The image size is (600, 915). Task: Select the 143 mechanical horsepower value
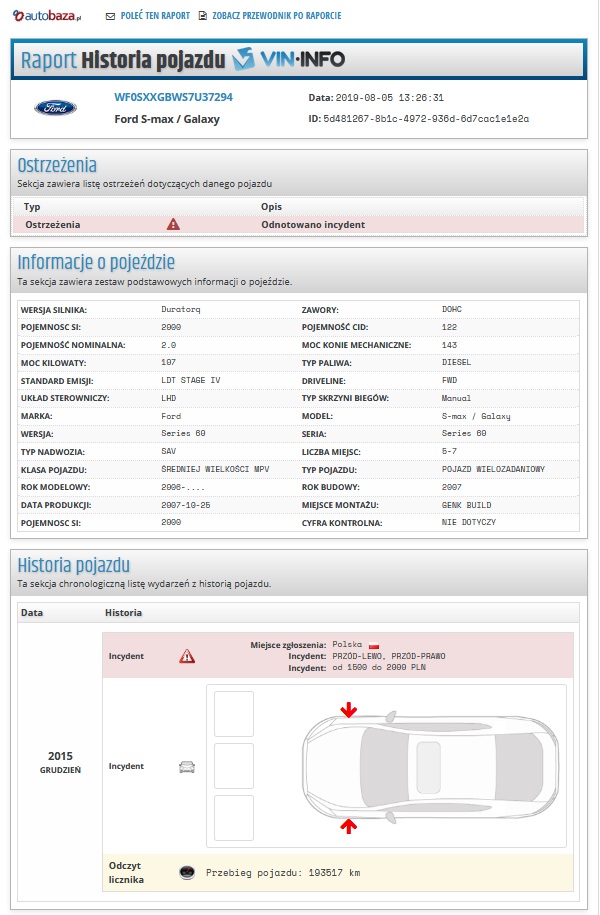coord(449,345)
